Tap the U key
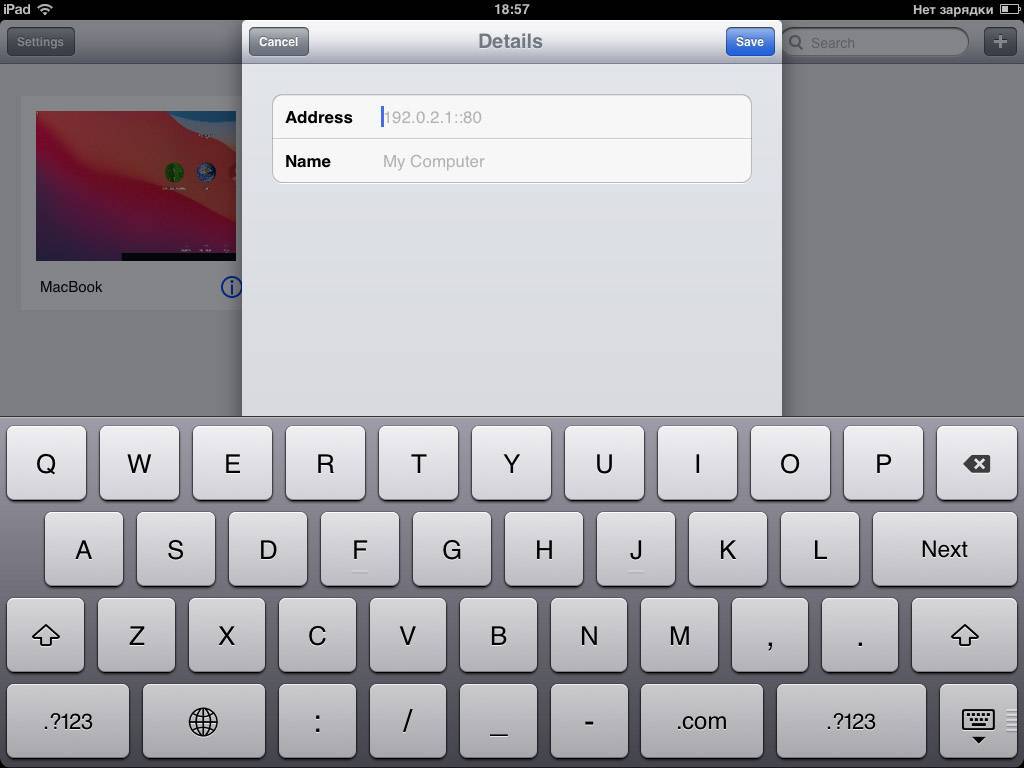The width and height of the screenshot is (1024, 768). (x=604, y=464)
